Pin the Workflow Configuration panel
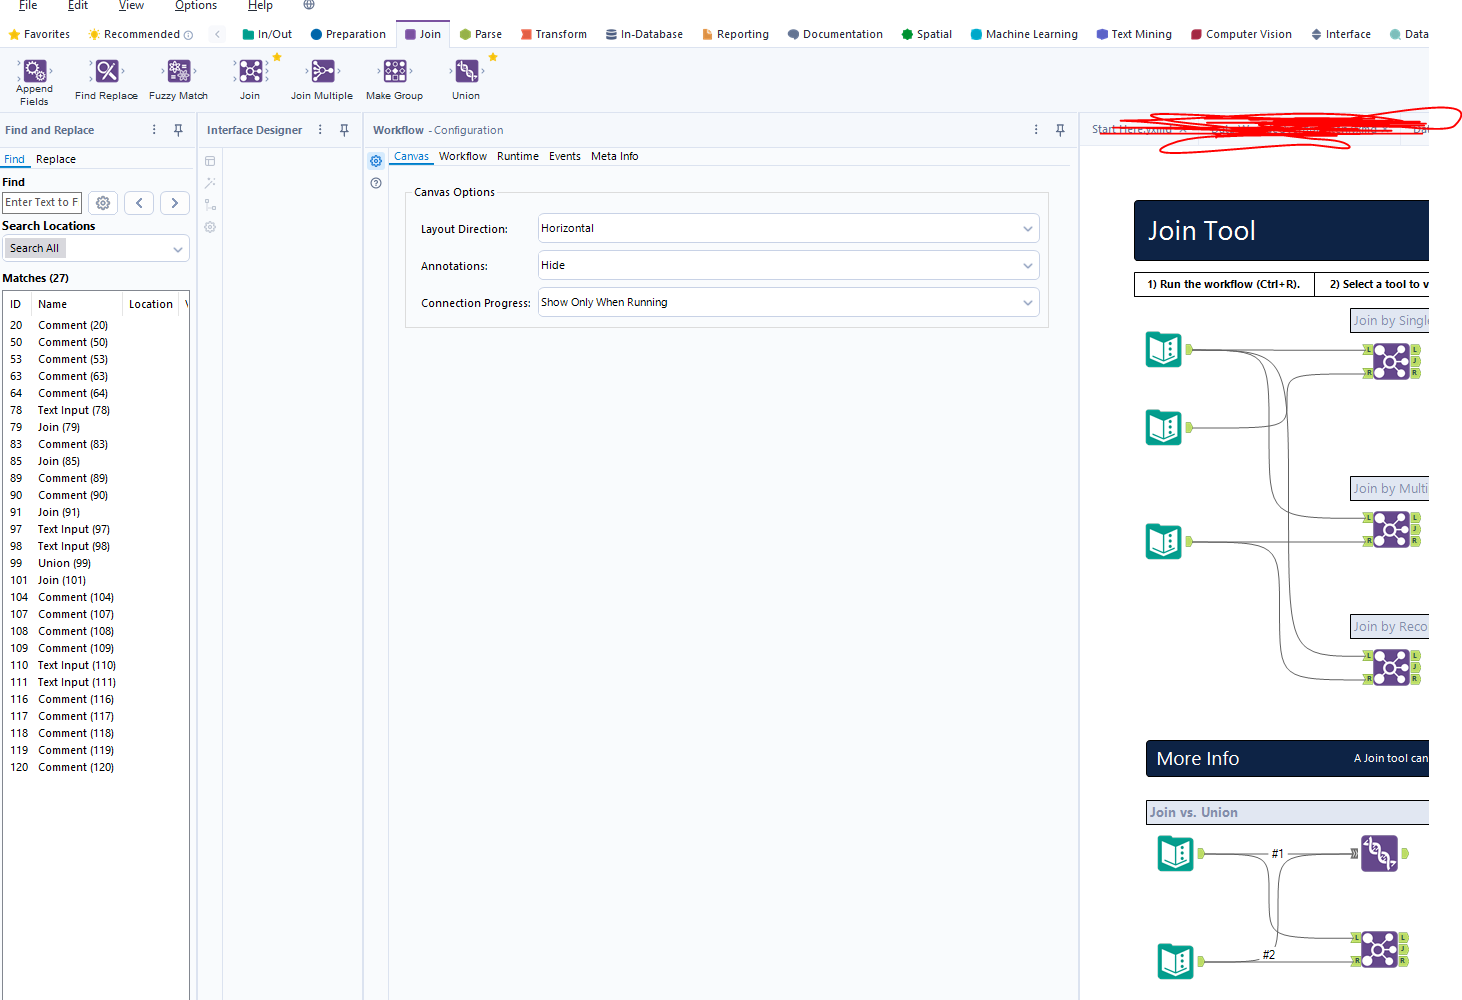The height and width of the screenshot is (1000, 1462). coord(1060,130)
